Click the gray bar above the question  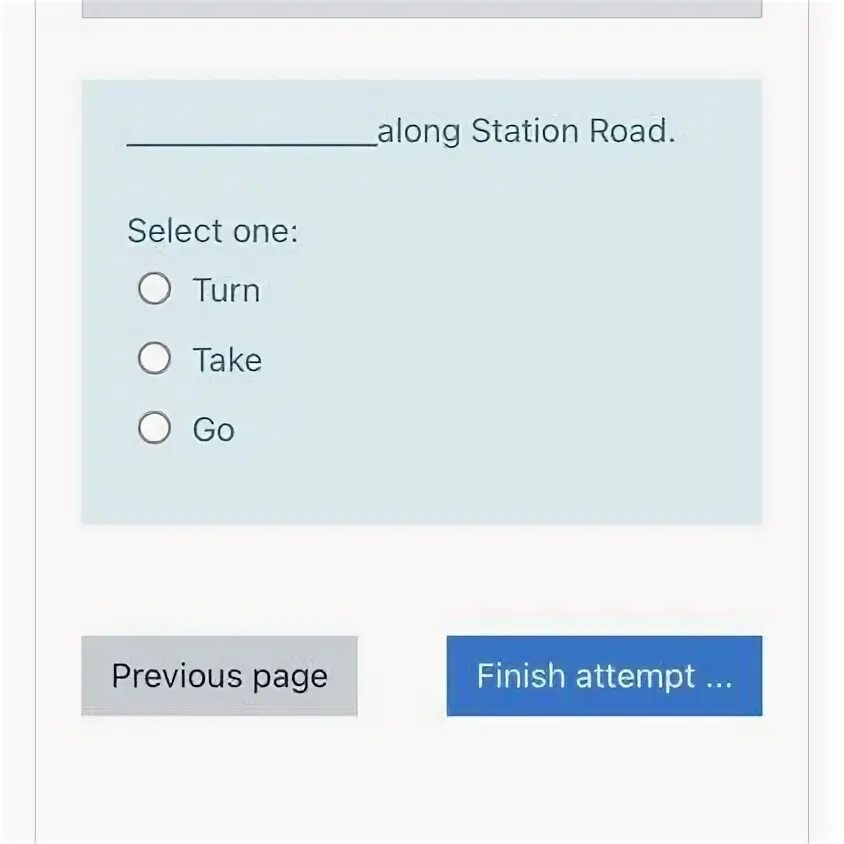421,8
